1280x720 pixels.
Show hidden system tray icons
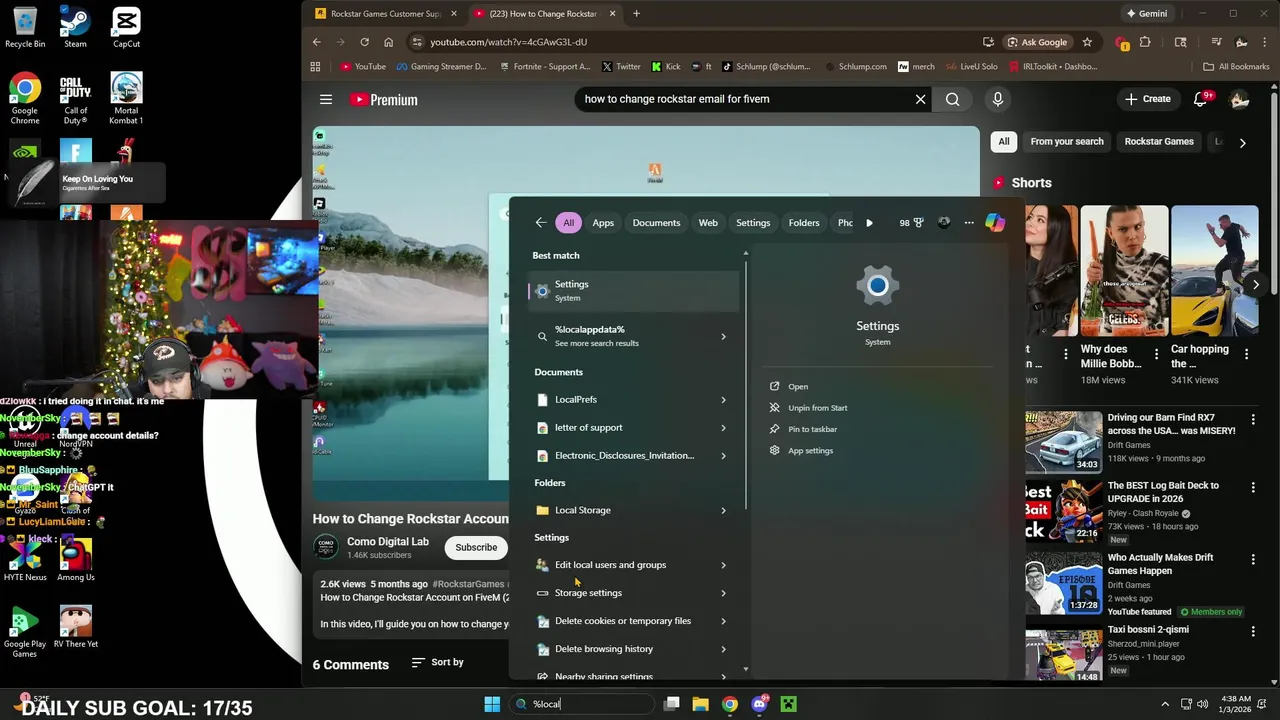click(1165, 704)
